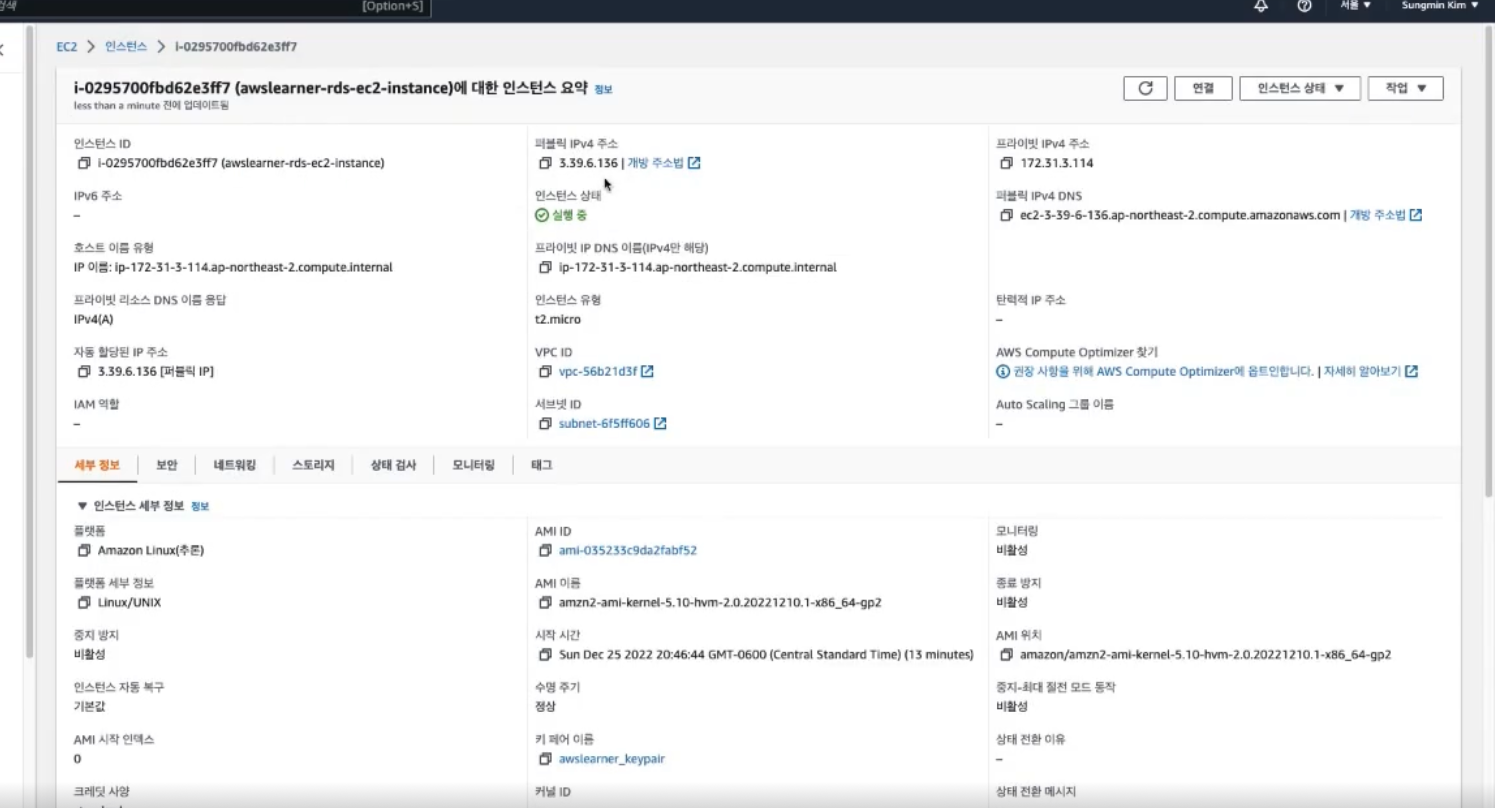Open the ami-035233c9da2fabf52 link

click(628, 550)
